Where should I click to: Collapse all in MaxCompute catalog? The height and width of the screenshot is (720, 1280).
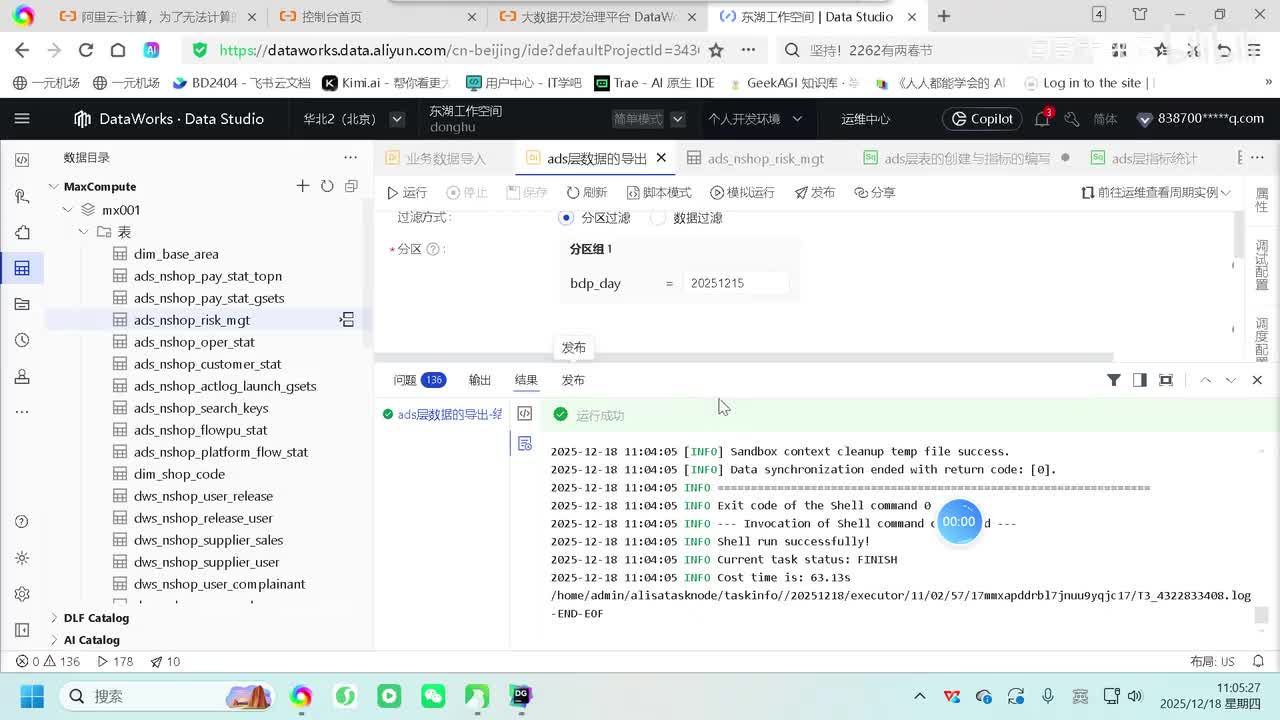pyautogui.click(x=351, y=186)
